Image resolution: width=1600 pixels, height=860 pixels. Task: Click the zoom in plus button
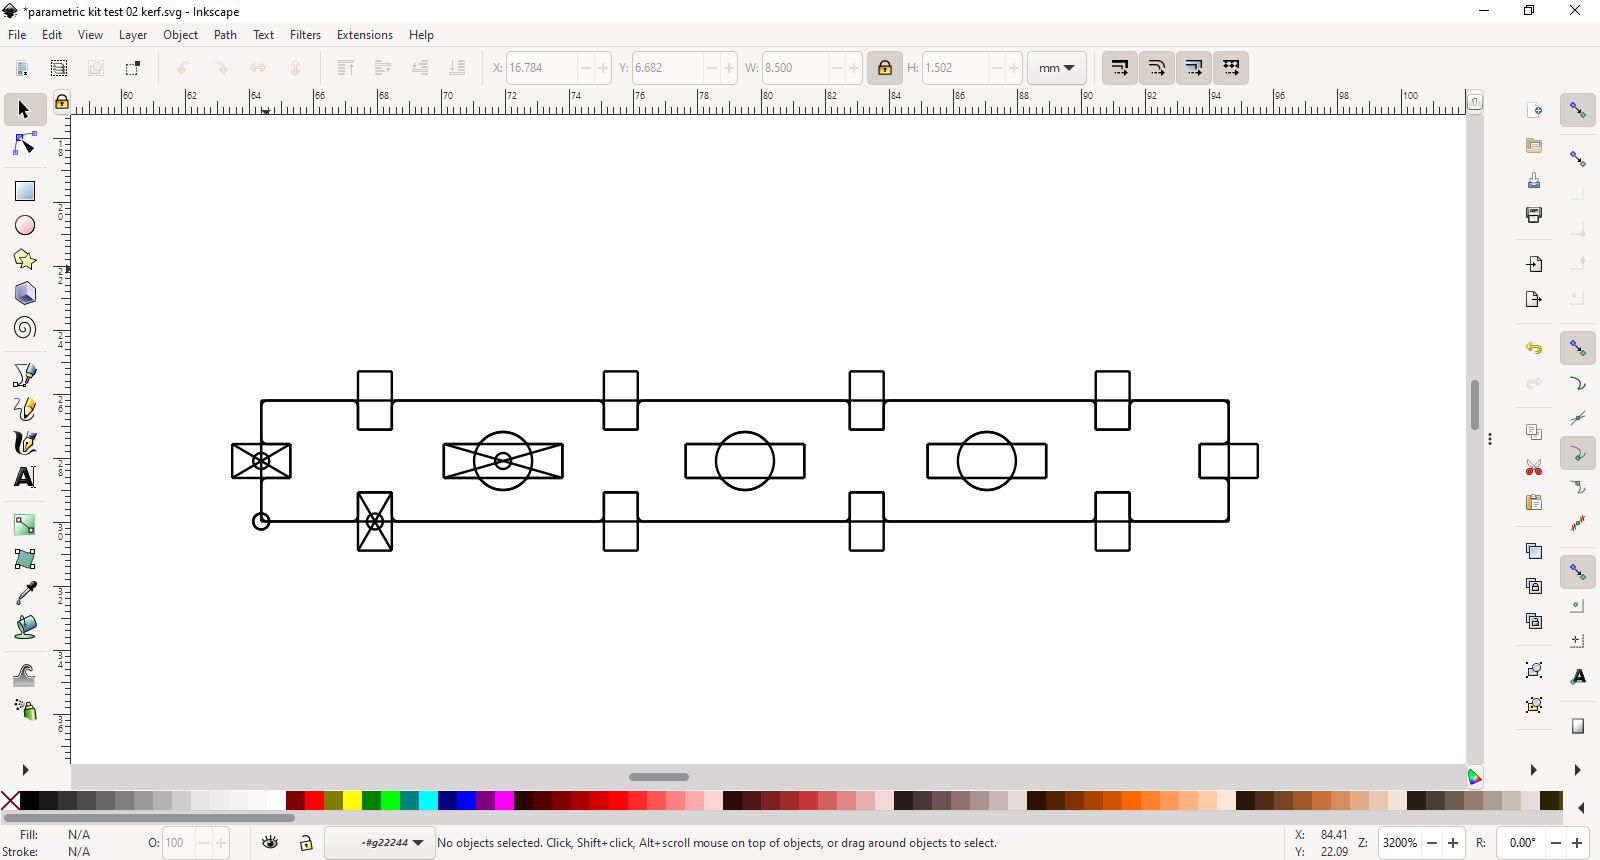click(1453, 843)
